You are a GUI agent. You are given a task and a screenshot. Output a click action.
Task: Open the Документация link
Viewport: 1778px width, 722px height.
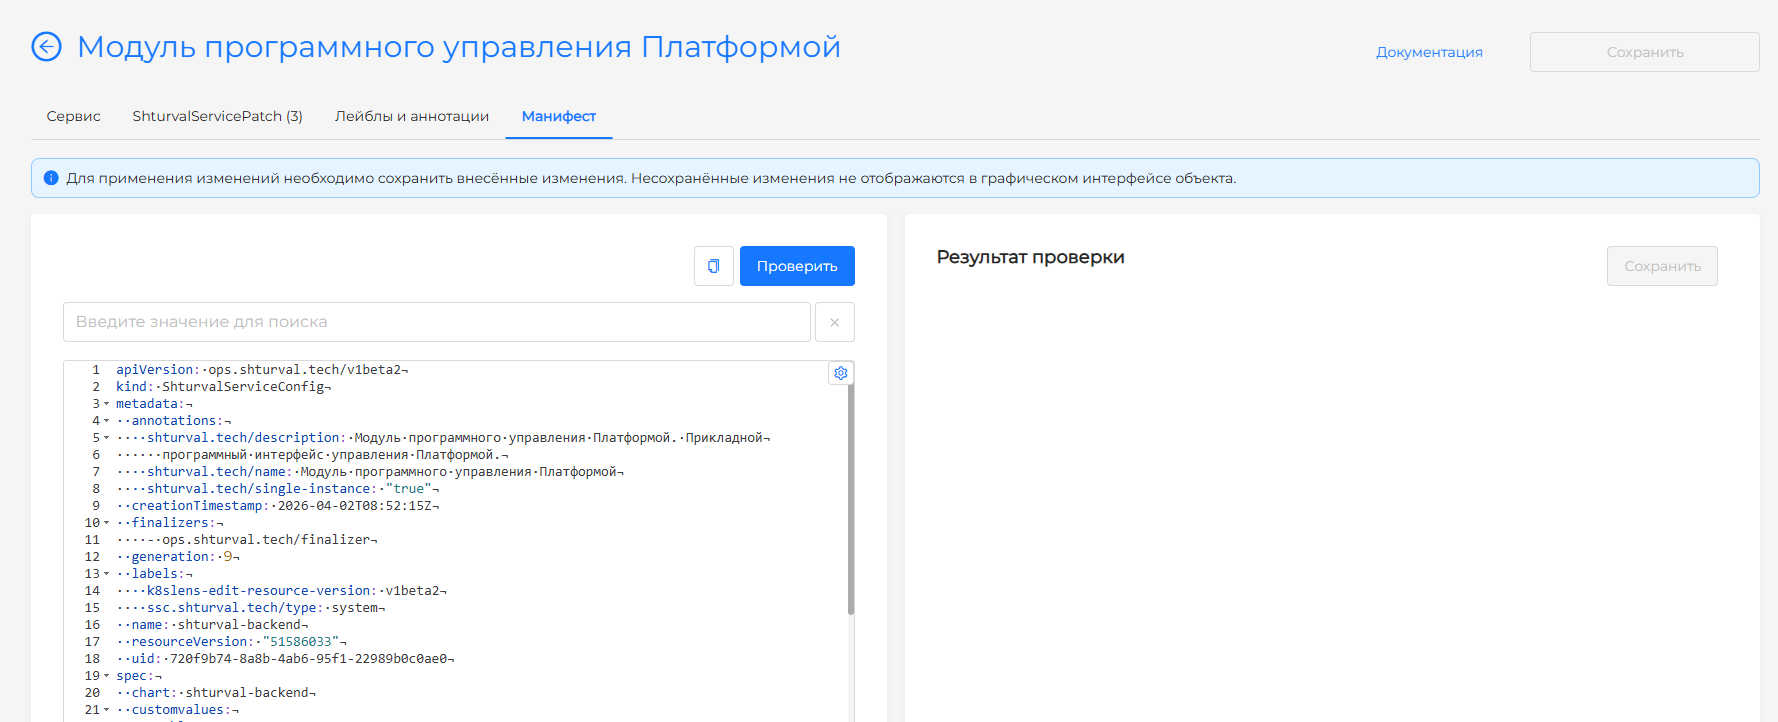coord(1429,52)
